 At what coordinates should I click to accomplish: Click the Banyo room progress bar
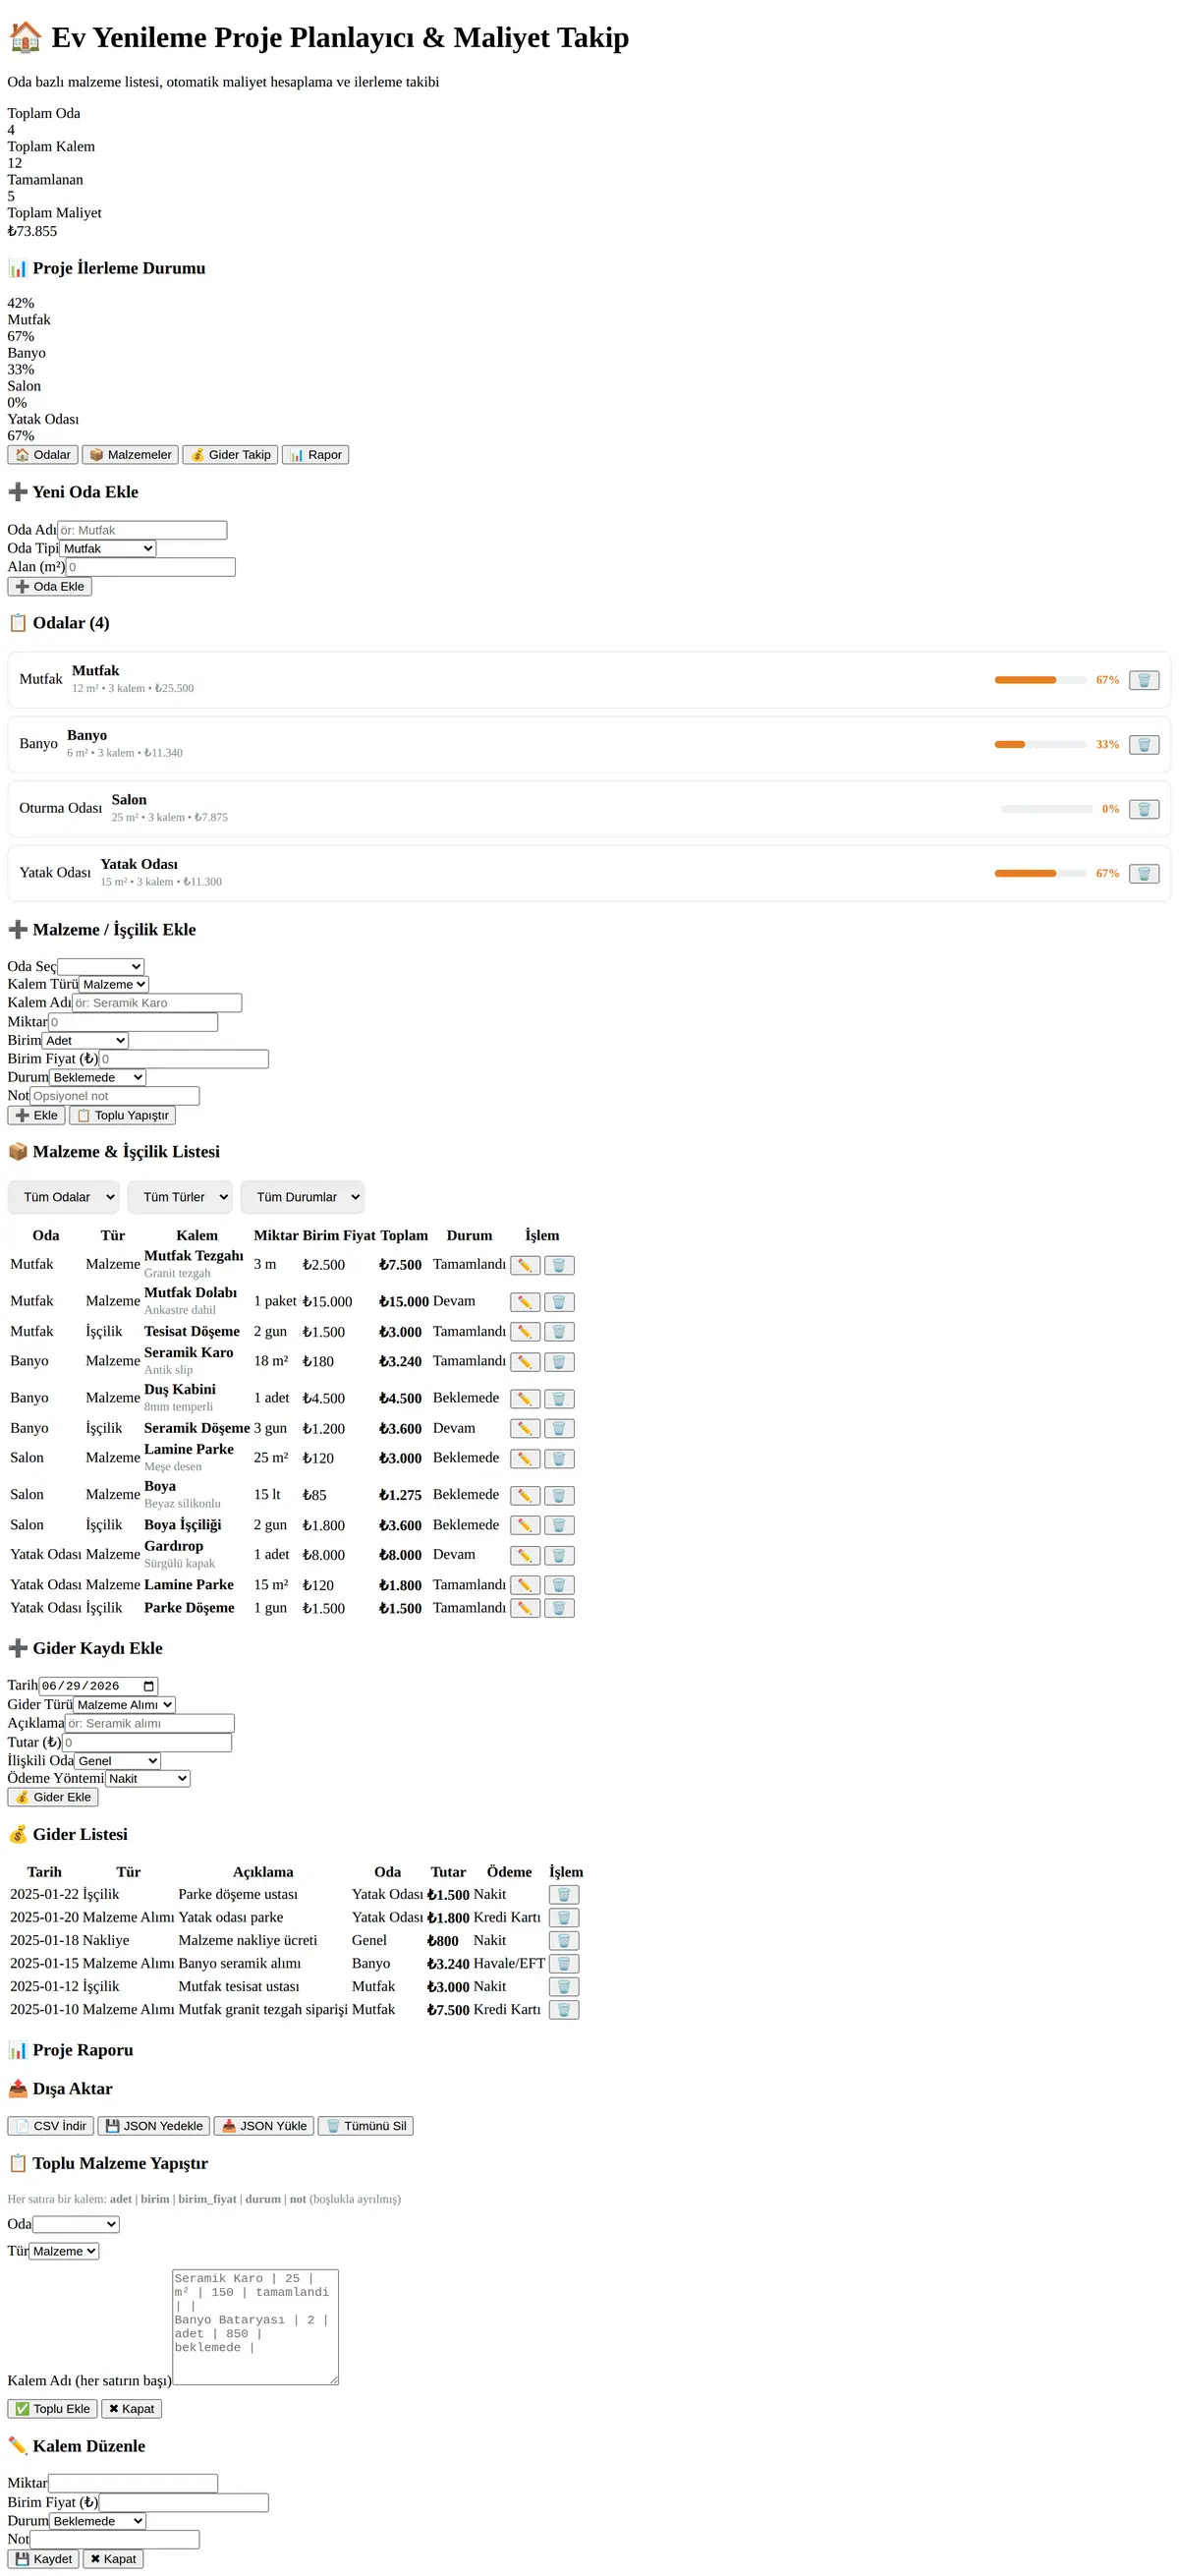tap(1040, 744)
